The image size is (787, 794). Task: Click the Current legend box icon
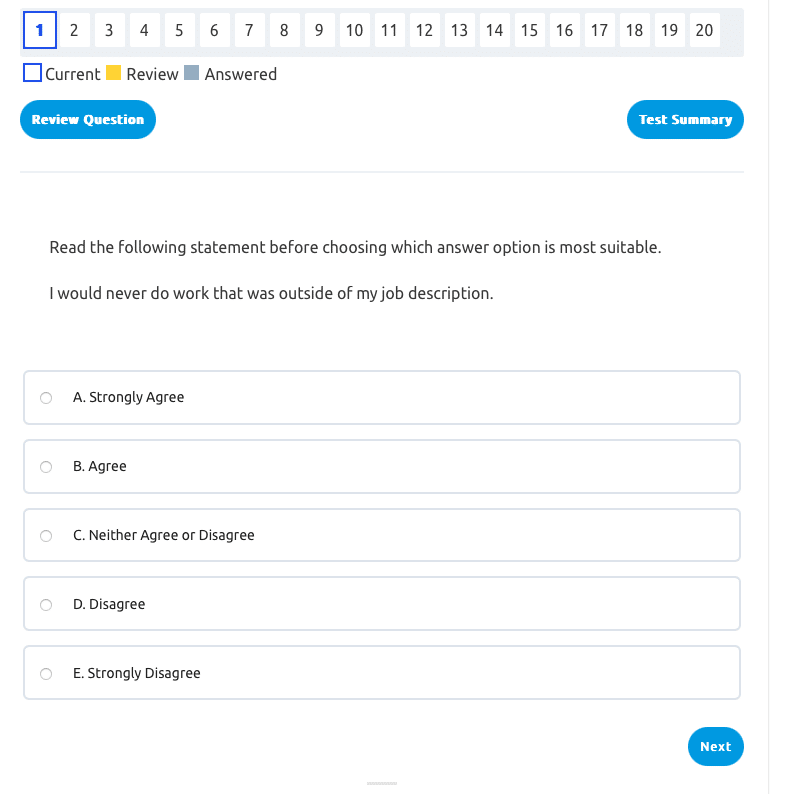32,73
